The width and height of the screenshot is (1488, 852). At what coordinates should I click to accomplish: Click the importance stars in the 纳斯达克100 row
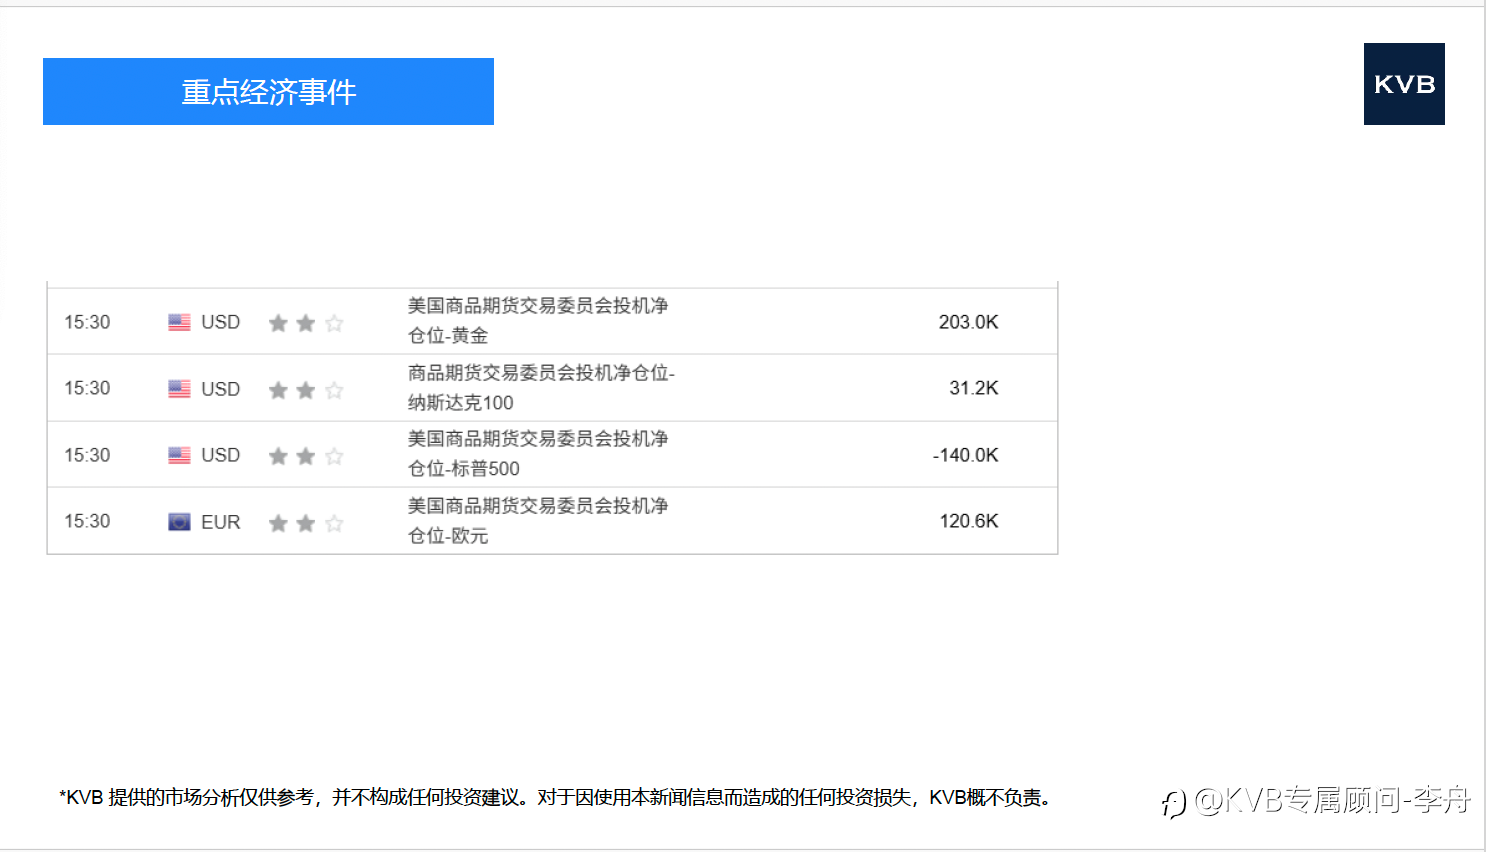(x=306, y=390)
